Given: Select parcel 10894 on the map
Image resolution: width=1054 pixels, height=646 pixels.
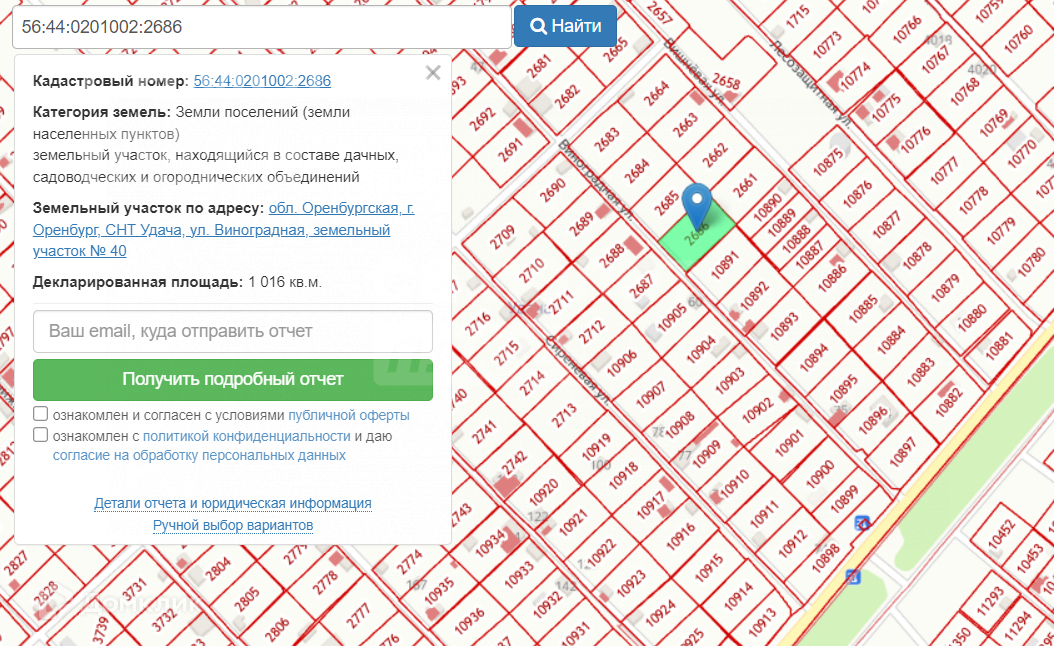Looking at the screenshot, I should [813, 358].
